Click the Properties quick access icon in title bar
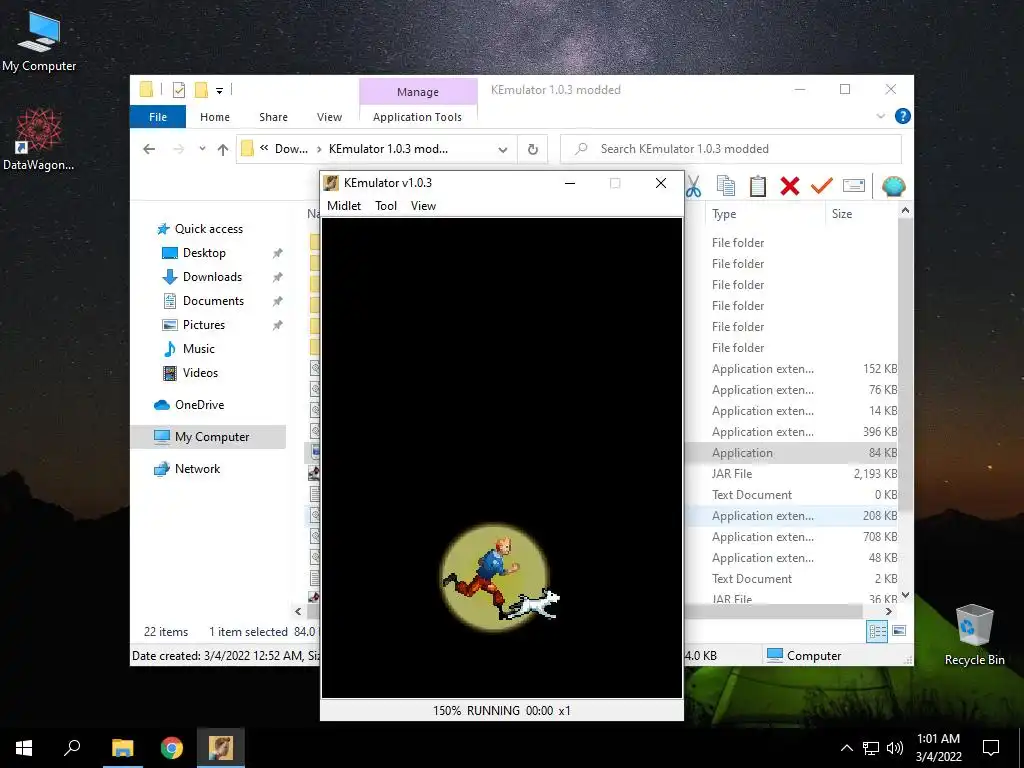 (179, 90)
